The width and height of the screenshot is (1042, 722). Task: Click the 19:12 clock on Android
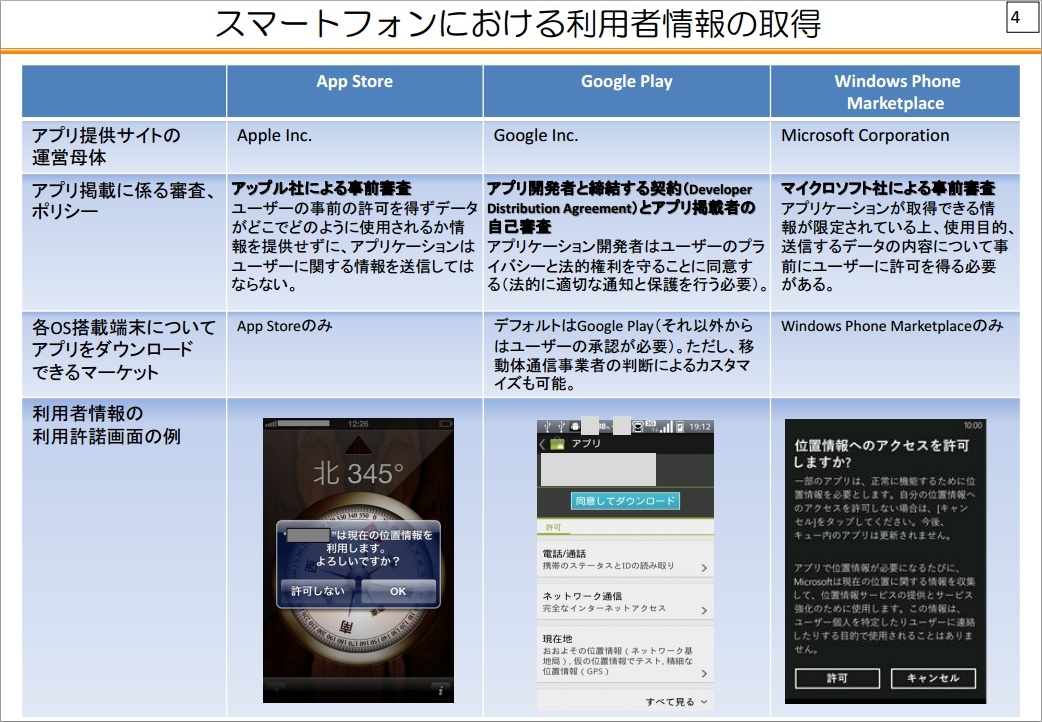pos(699,427)
